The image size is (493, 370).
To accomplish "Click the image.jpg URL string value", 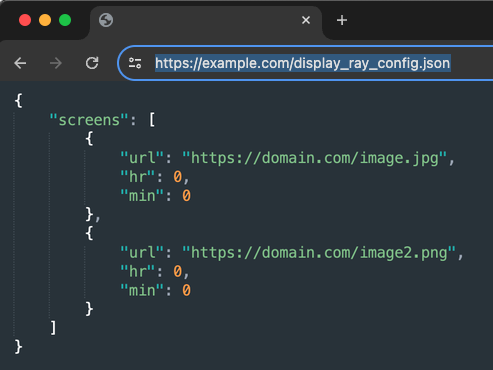I will [x=314, y=158].
